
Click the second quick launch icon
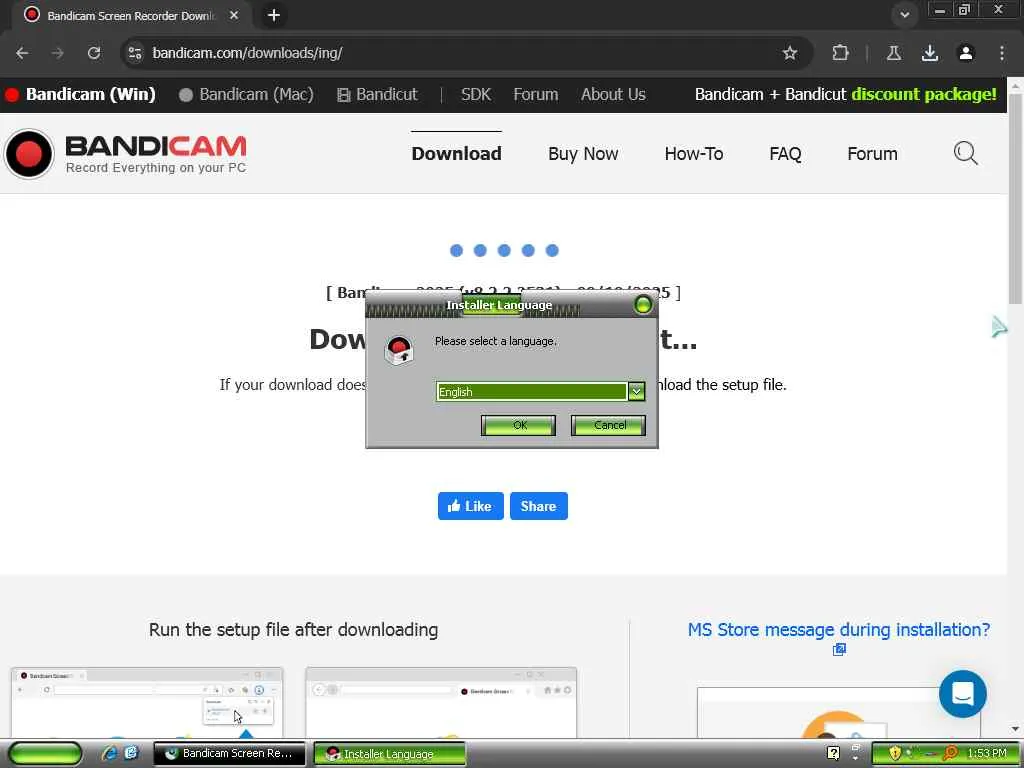(x=131, y=753)
